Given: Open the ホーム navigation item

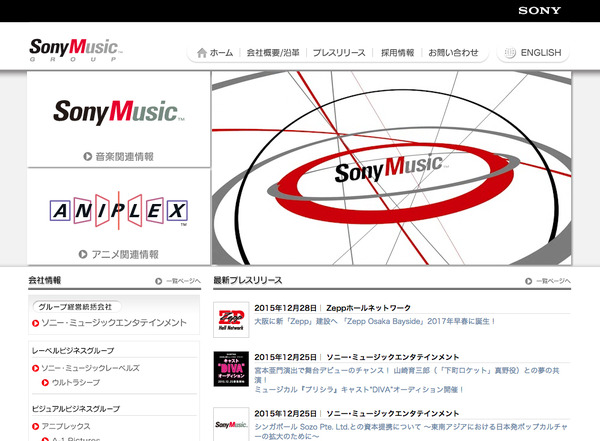Looking at the screenshot, I should click(221, 53).
